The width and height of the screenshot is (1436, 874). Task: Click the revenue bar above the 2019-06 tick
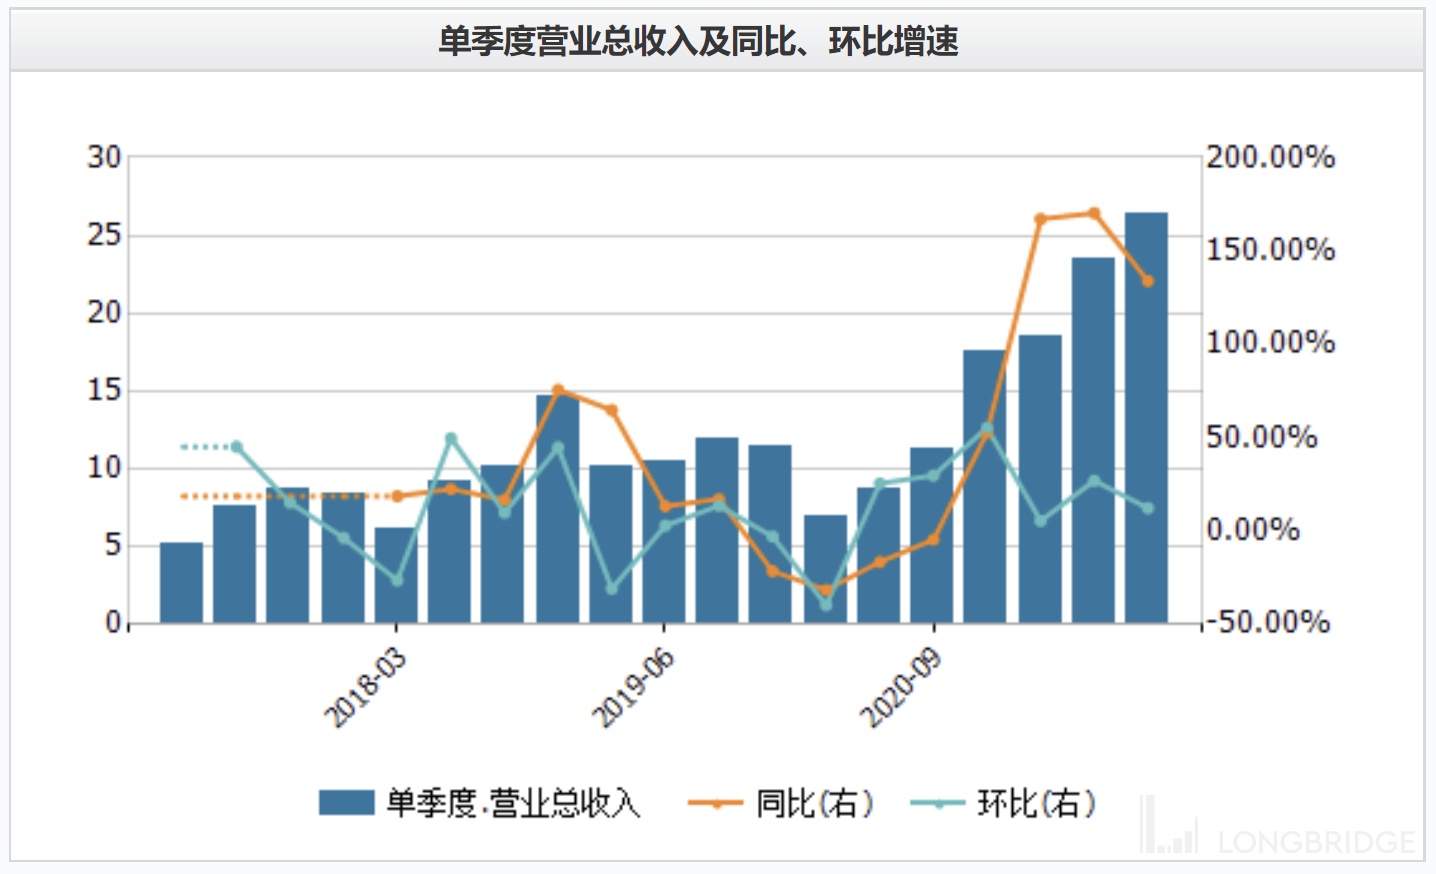pyautogui.click(x=664, y=542)
